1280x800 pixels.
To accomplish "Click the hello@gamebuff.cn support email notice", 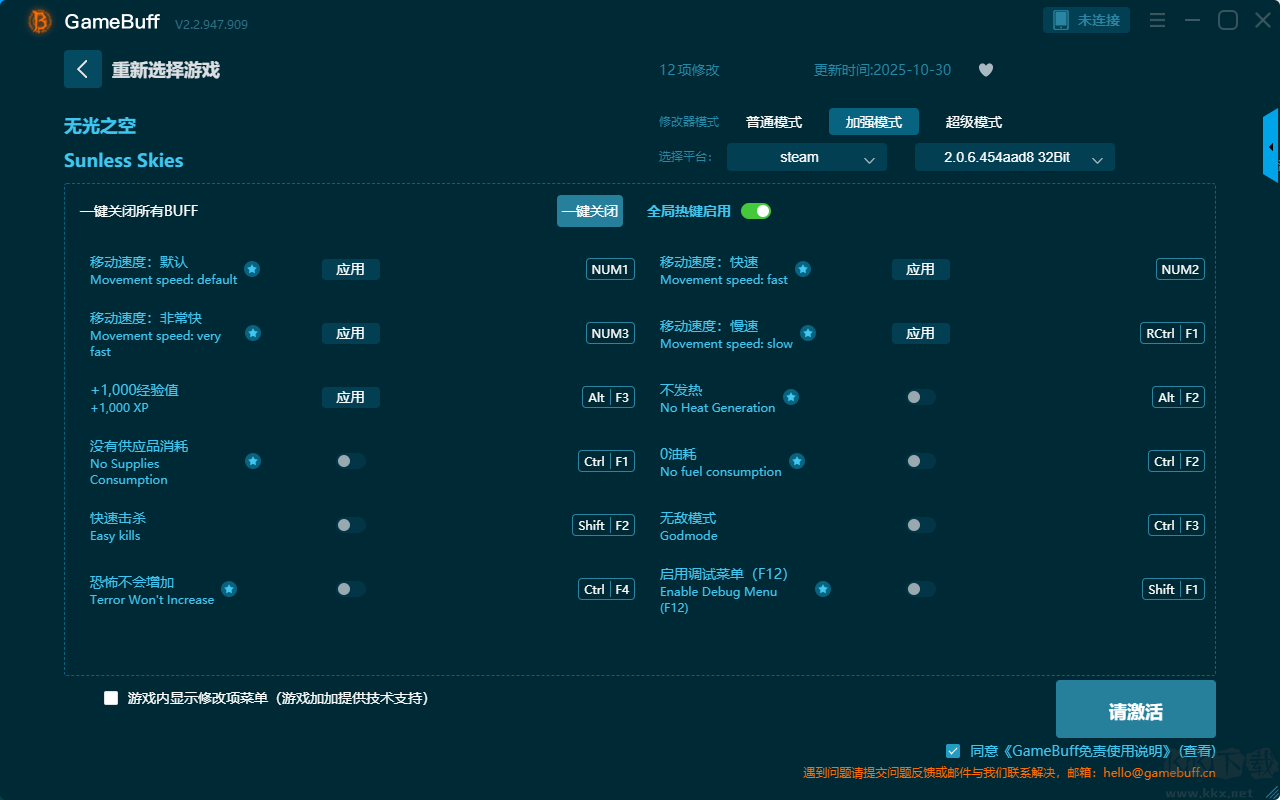I will (x=1009, y=772).
